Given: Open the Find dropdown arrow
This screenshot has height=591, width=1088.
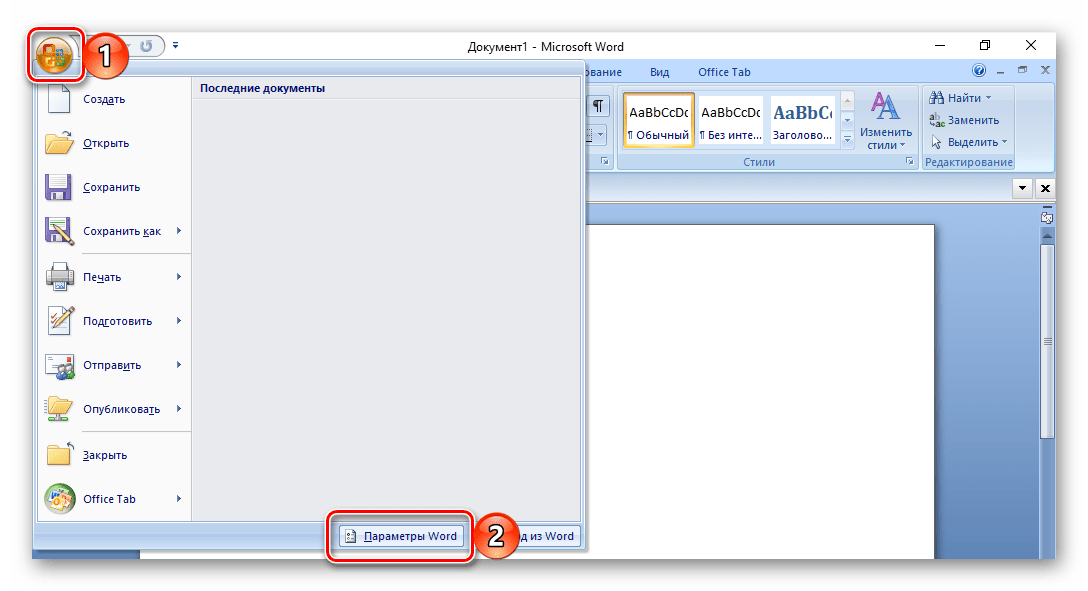Looking at the screenshot, I should point(989,98).
